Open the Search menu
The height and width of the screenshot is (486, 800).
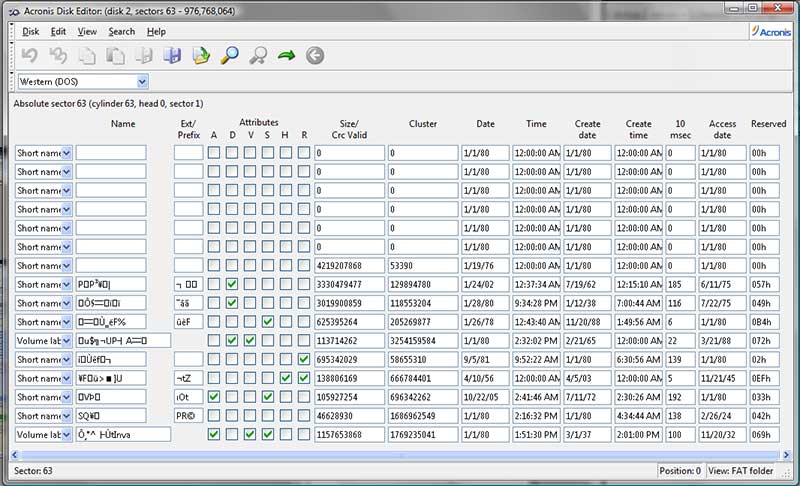121,32
